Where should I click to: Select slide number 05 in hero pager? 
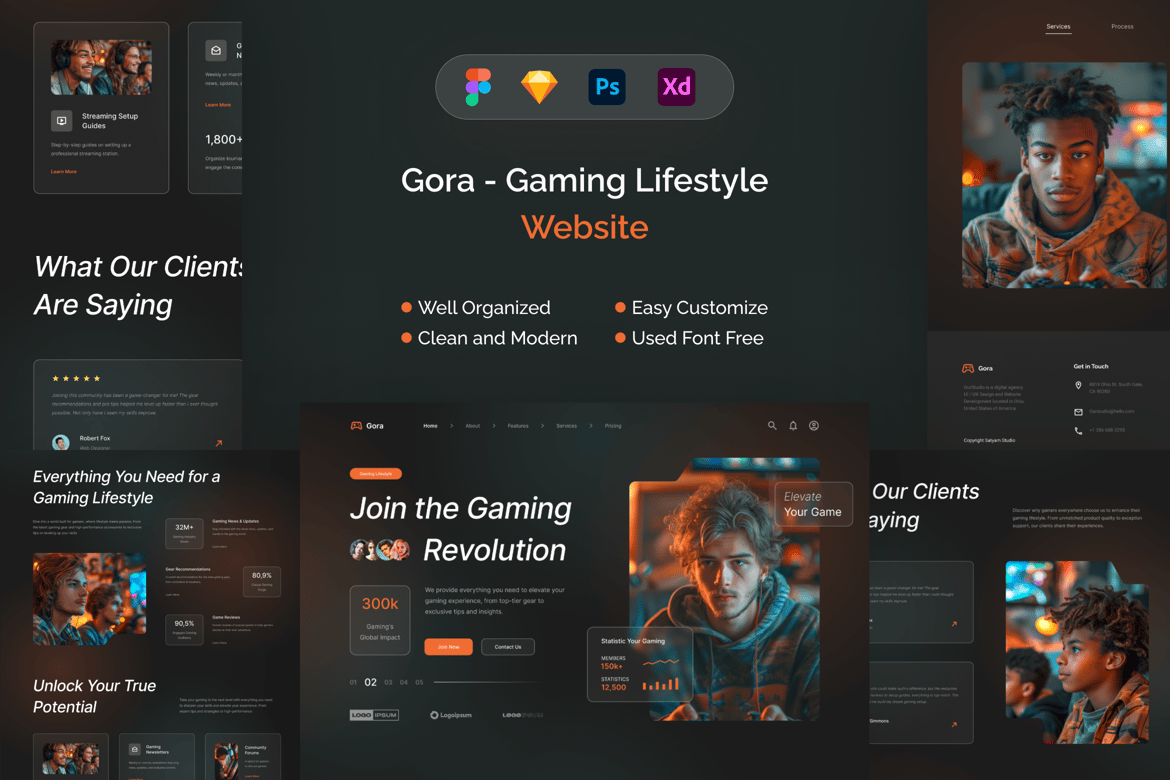pos(419,682)
